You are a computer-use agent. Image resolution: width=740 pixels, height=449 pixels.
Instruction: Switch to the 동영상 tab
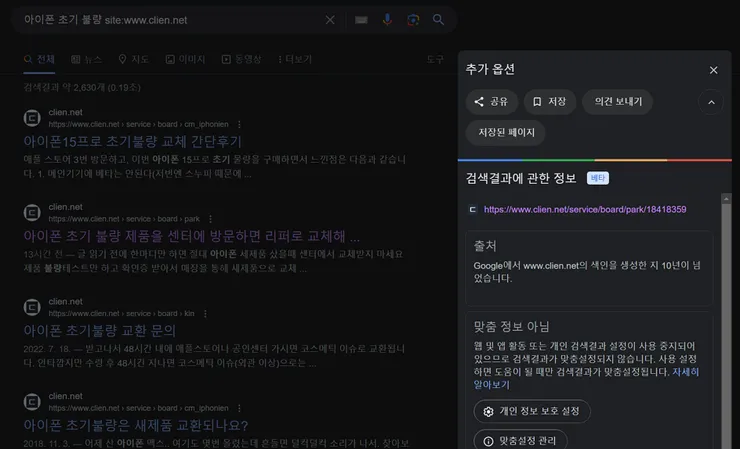click(x=242, y=59)
